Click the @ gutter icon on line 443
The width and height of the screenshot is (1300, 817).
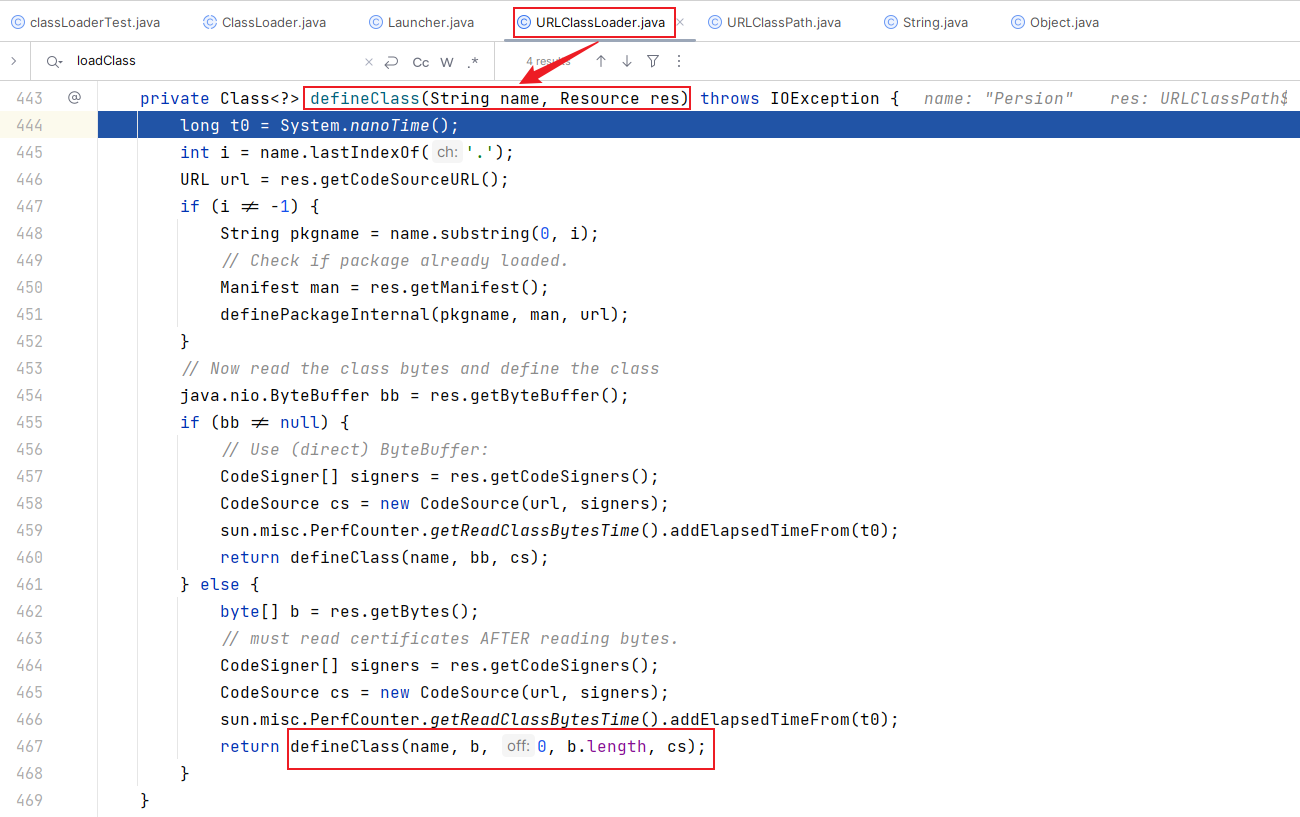click(74, 98)
